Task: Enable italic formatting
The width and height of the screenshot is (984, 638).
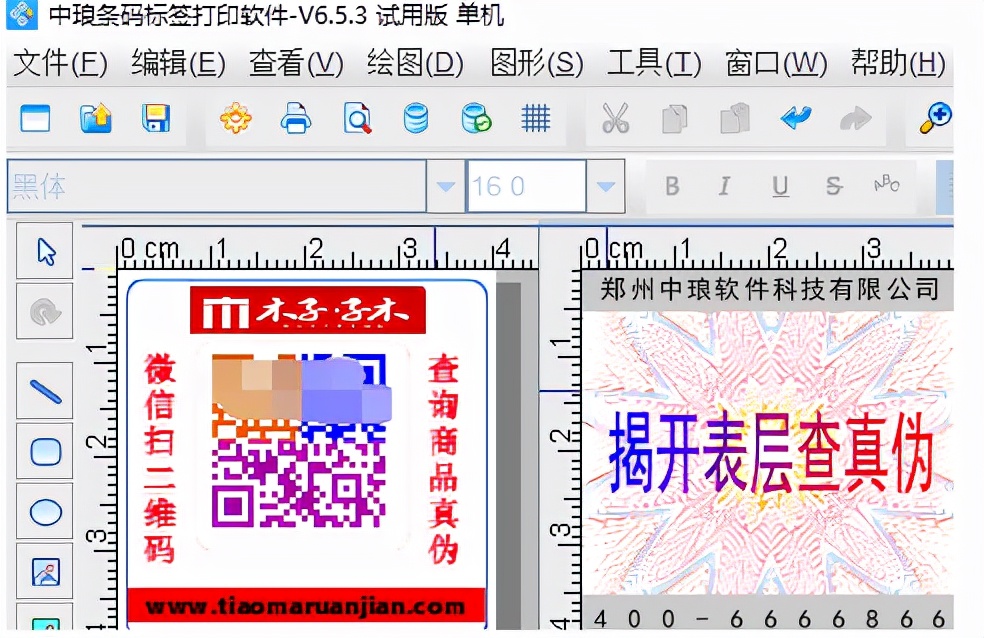Action: 725,185
